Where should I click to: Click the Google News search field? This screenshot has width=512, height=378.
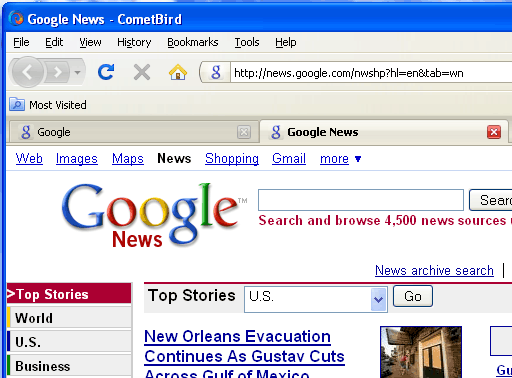(361, 200)
